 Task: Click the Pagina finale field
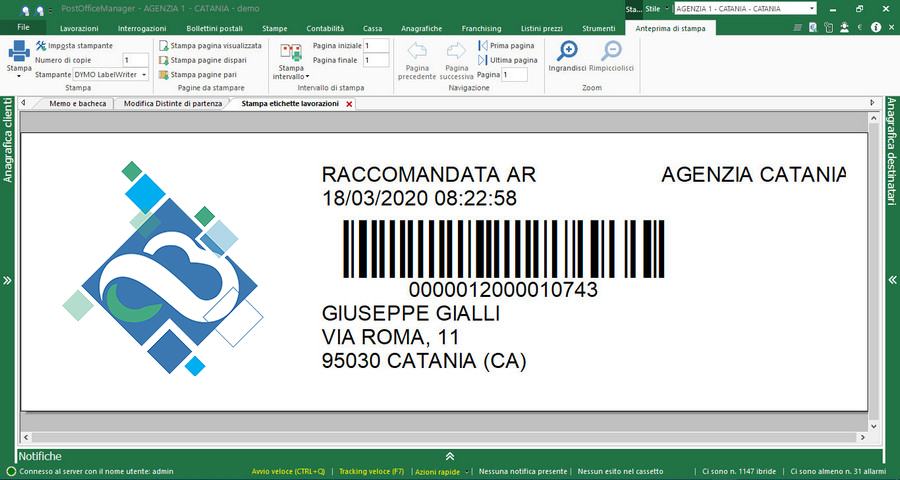pos(377,60)
